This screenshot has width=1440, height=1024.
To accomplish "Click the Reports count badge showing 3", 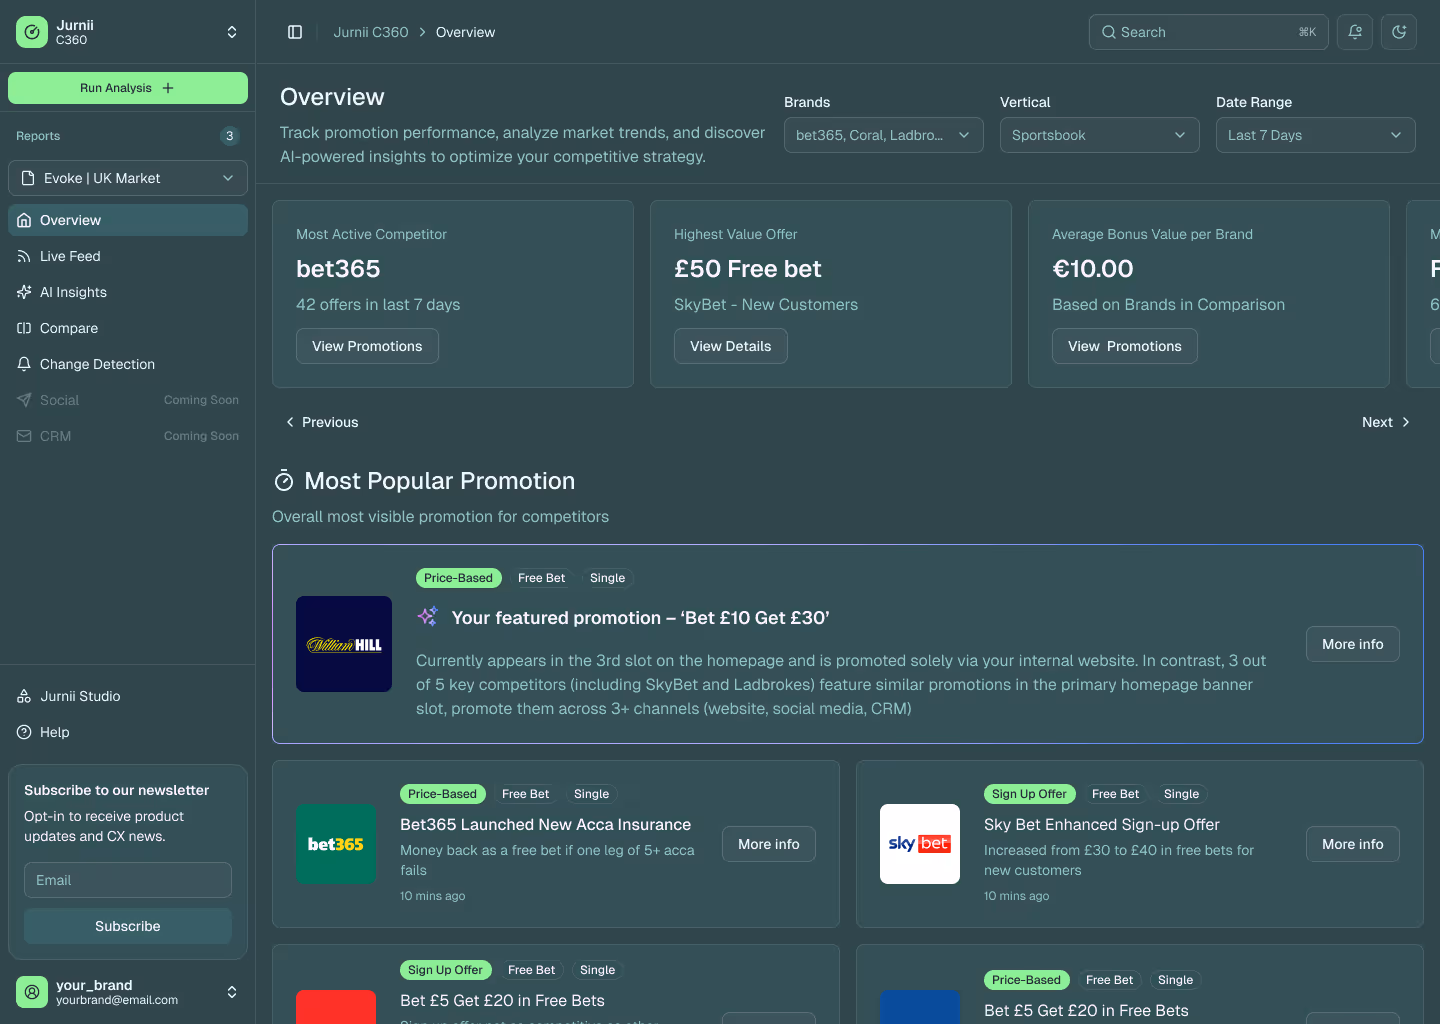I will tap(230, 136).
